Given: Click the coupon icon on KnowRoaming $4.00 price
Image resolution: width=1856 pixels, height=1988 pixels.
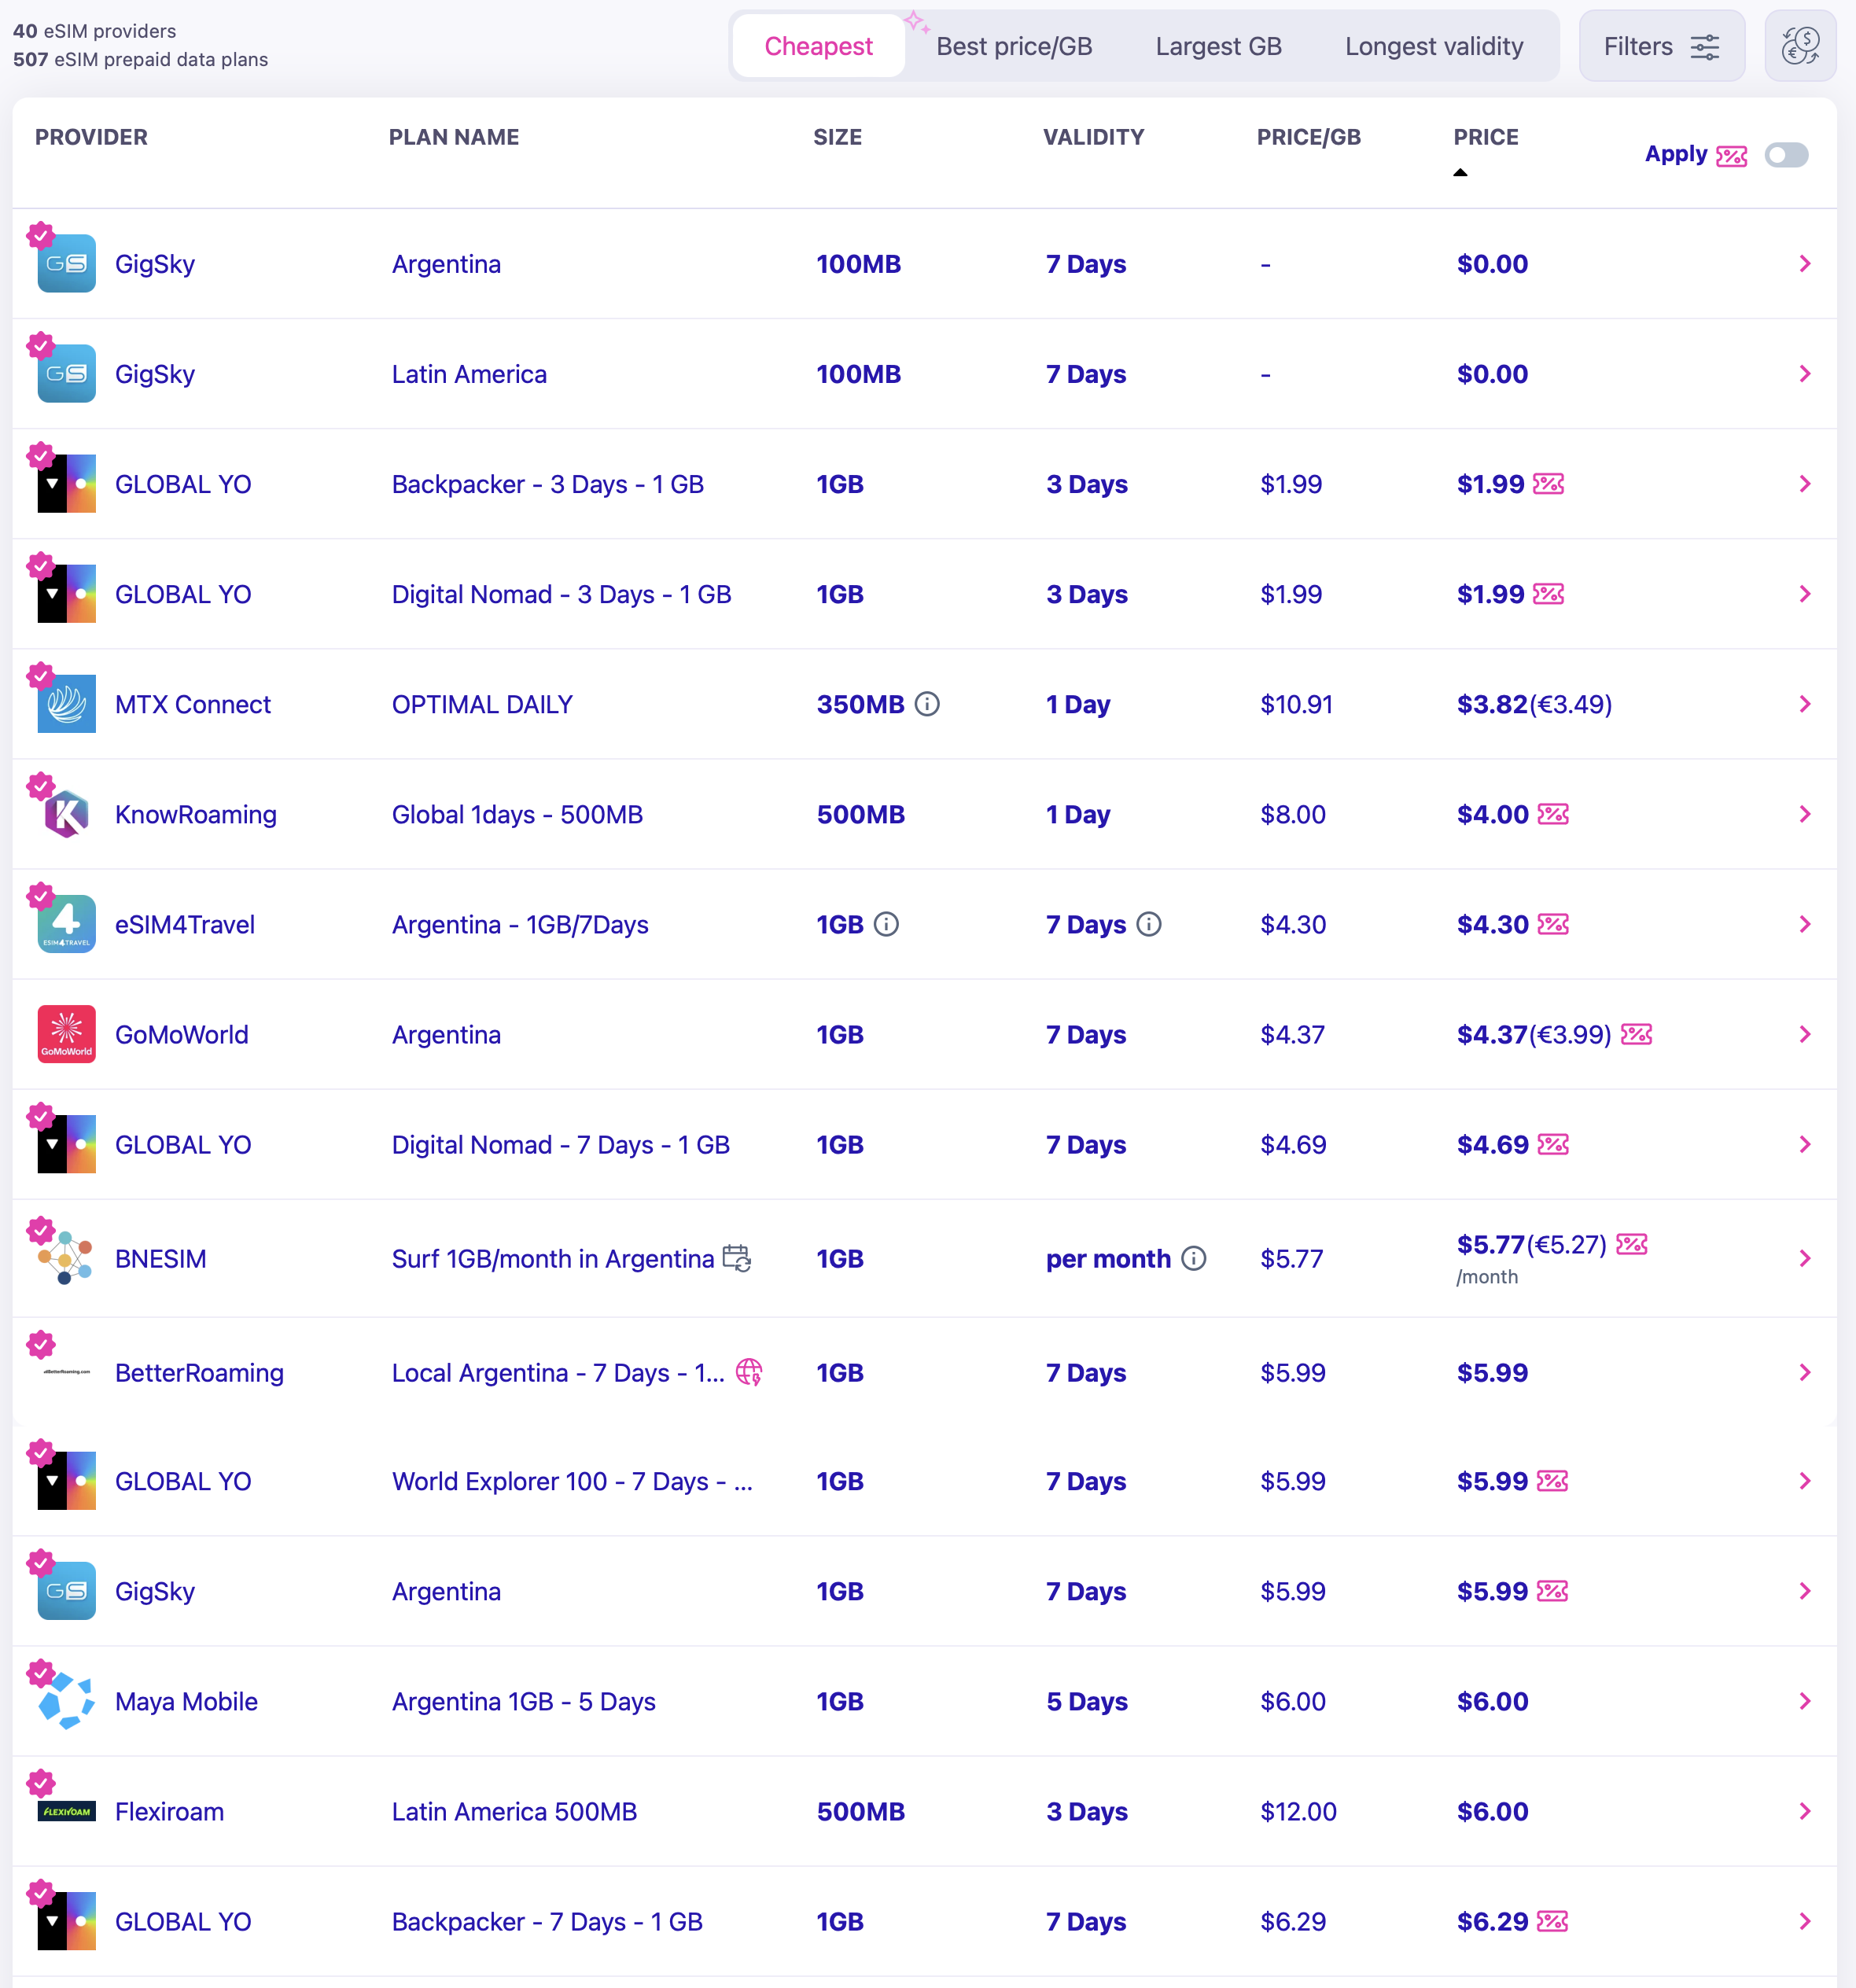Looking at the screenshot, I should (x=1552, y=814).
